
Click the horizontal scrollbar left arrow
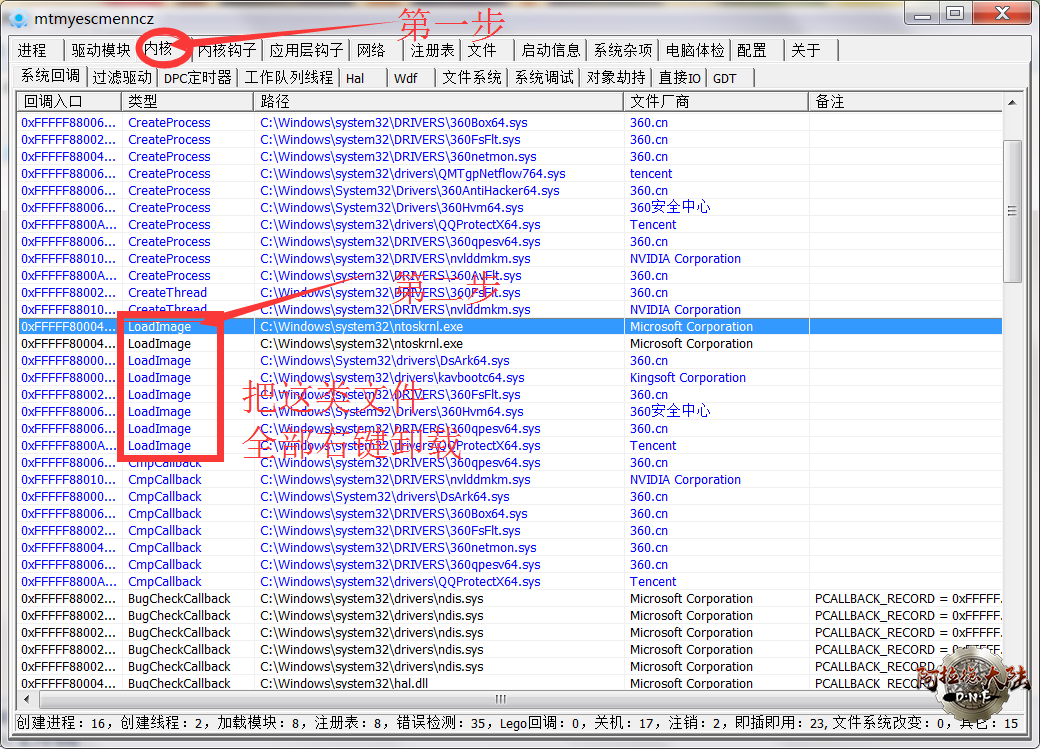click(x=25, y=700)
